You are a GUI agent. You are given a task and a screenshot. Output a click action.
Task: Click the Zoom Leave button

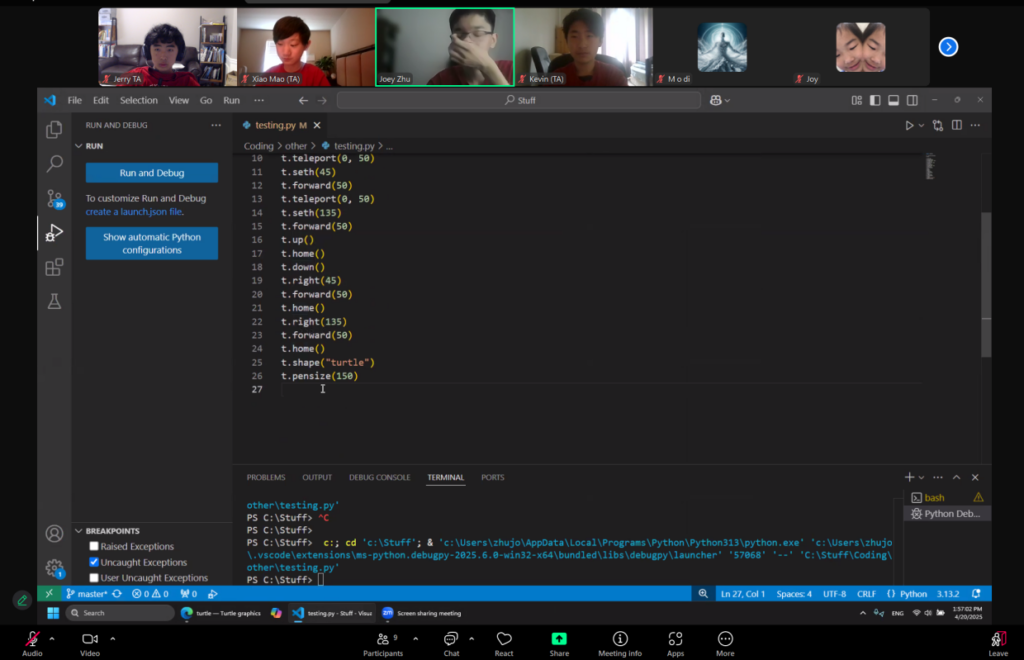[998, 643]
